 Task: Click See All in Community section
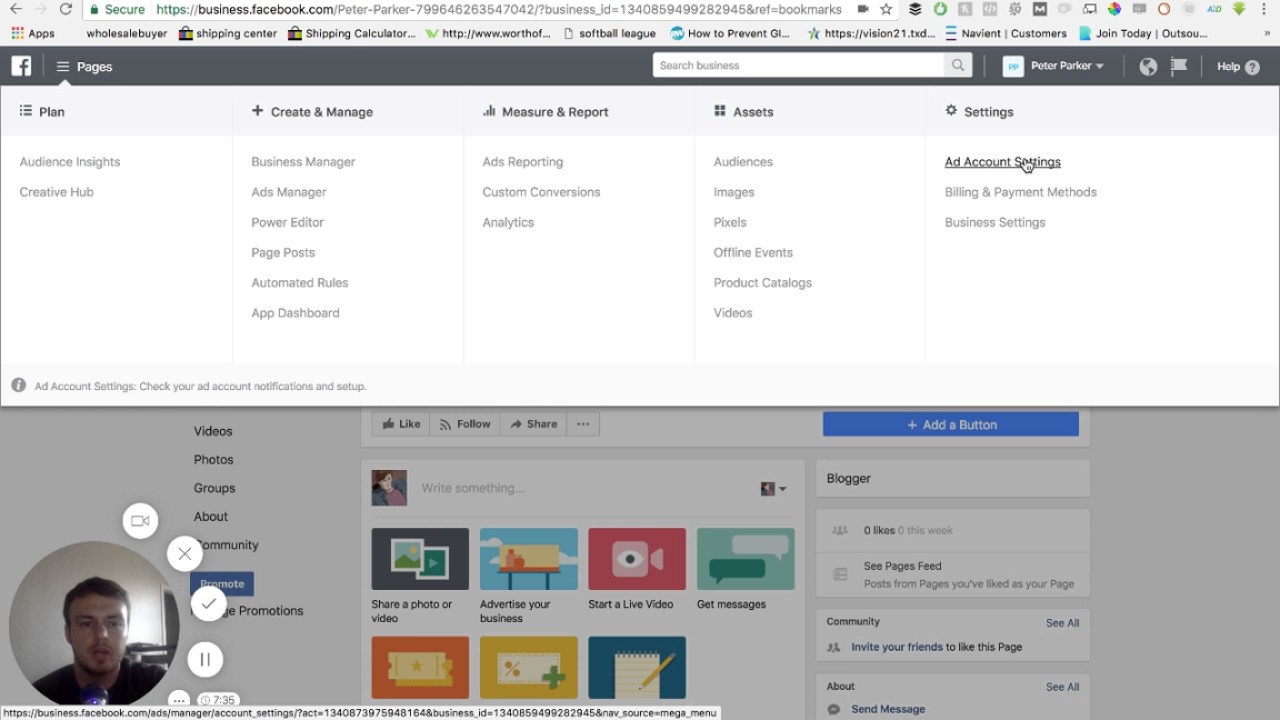tap(1062, 623)
